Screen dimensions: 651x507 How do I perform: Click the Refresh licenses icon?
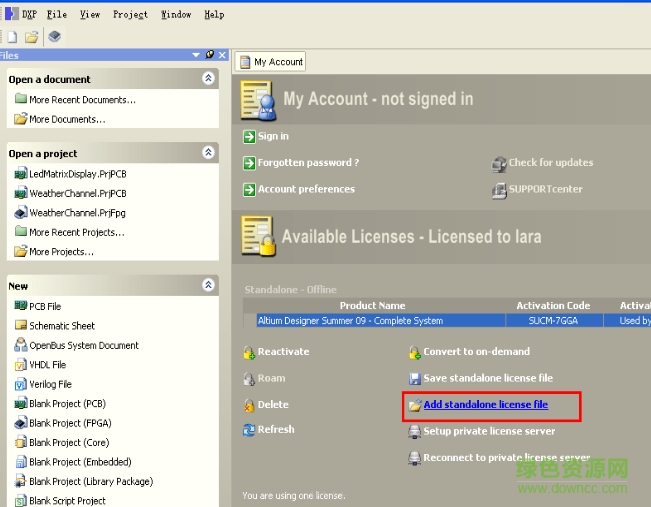point(249,430)
